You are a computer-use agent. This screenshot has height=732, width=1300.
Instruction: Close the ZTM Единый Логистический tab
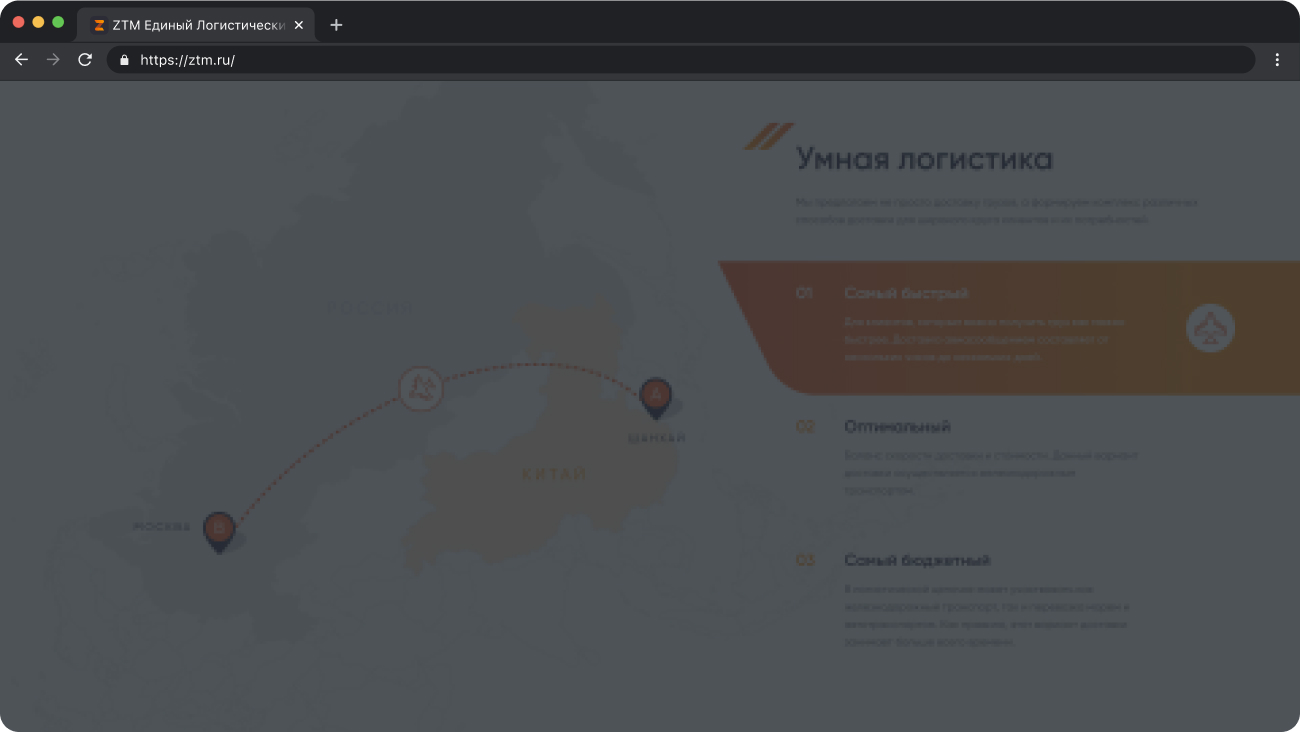pos(298,25)
